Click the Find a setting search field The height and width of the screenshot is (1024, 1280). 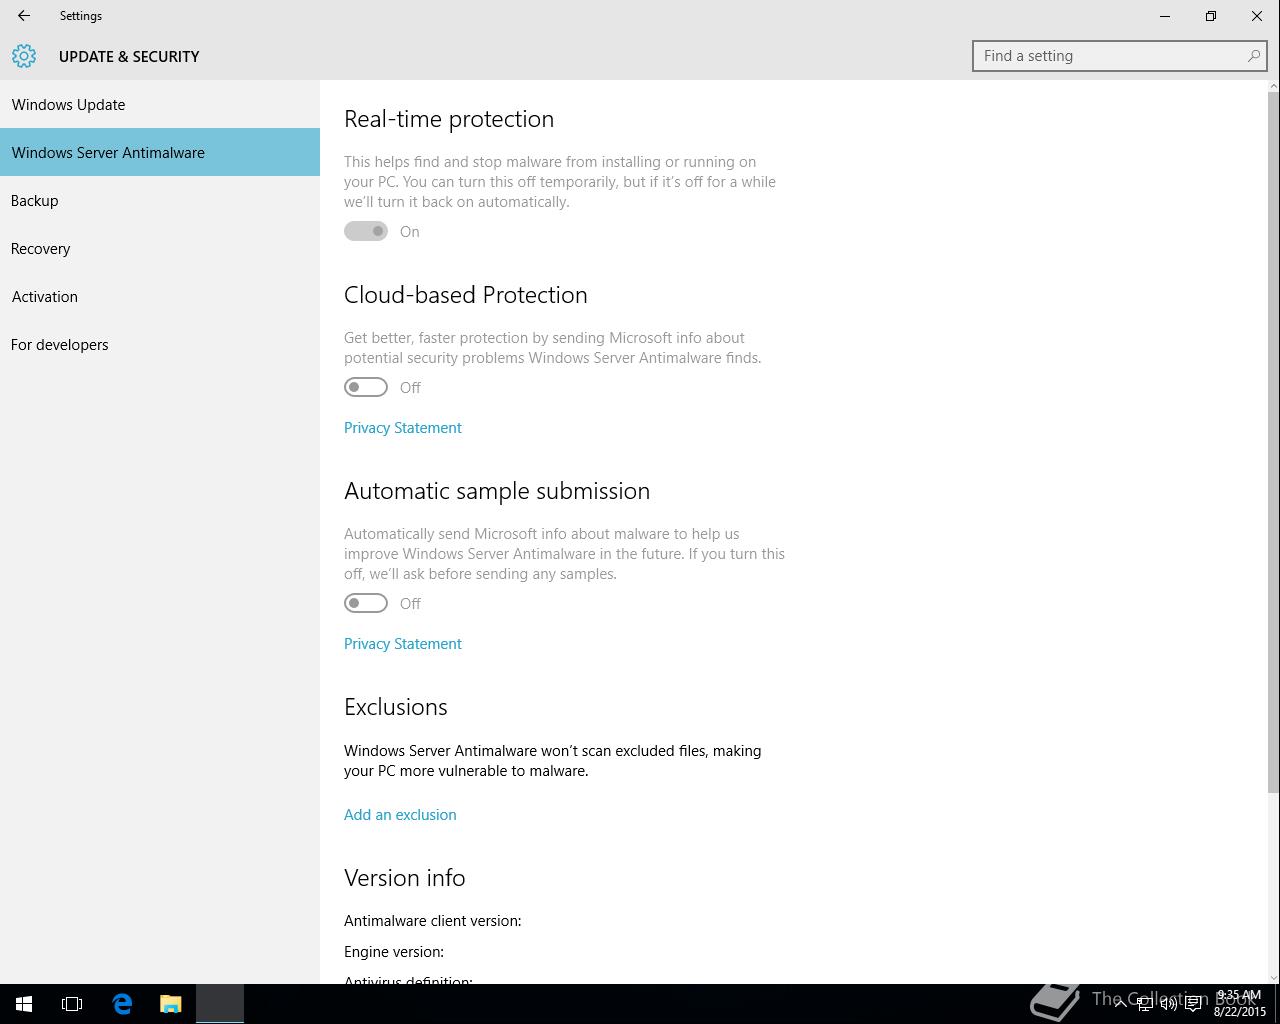point(1120,56)
